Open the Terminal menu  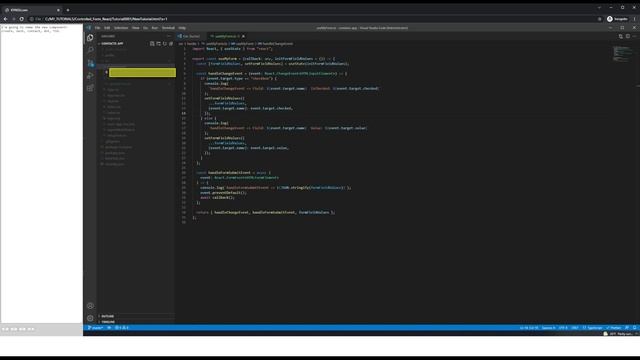(168, 28)
